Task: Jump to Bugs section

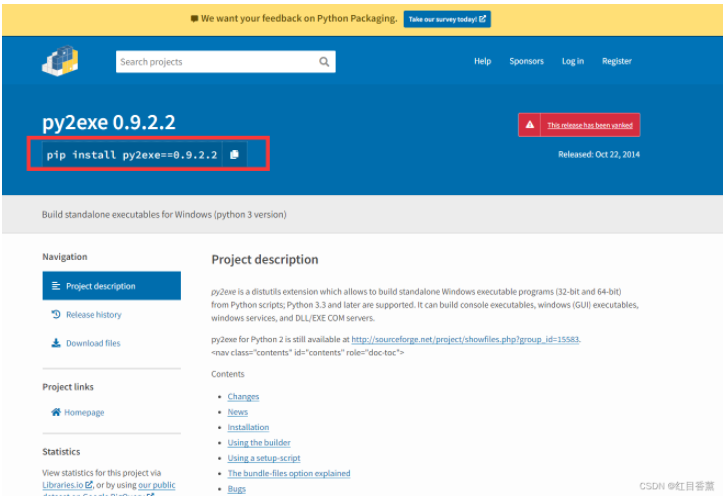Action: tap(237, 489)
